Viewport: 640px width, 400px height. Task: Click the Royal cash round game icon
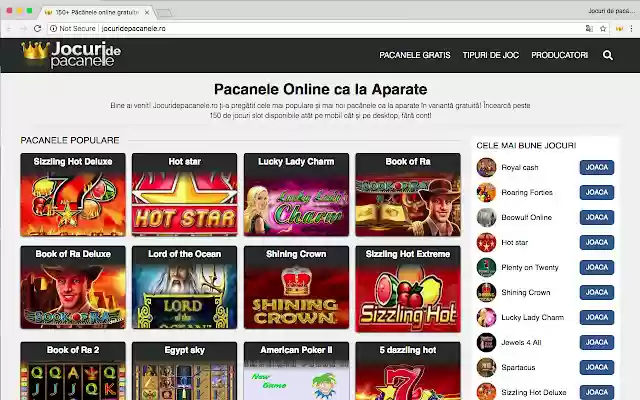486,167
